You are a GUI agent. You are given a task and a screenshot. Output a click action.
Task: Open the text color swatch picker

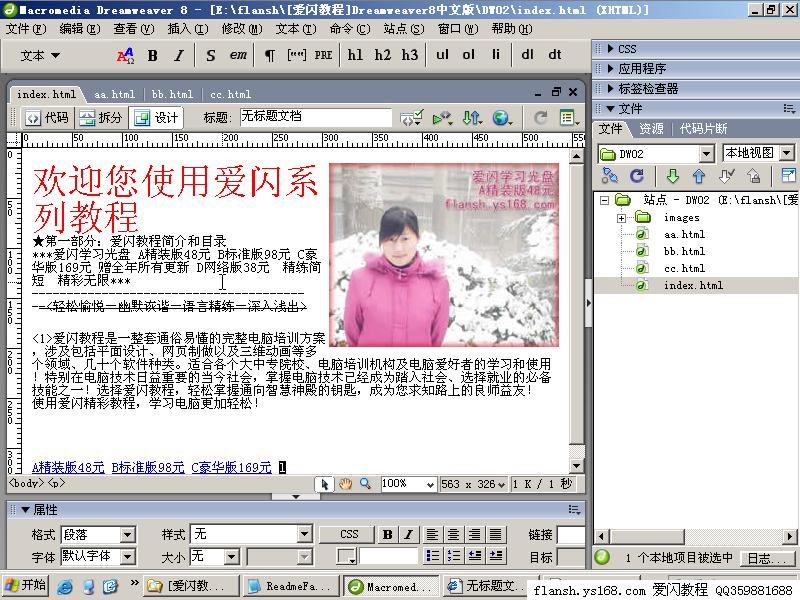click(346, 556)
